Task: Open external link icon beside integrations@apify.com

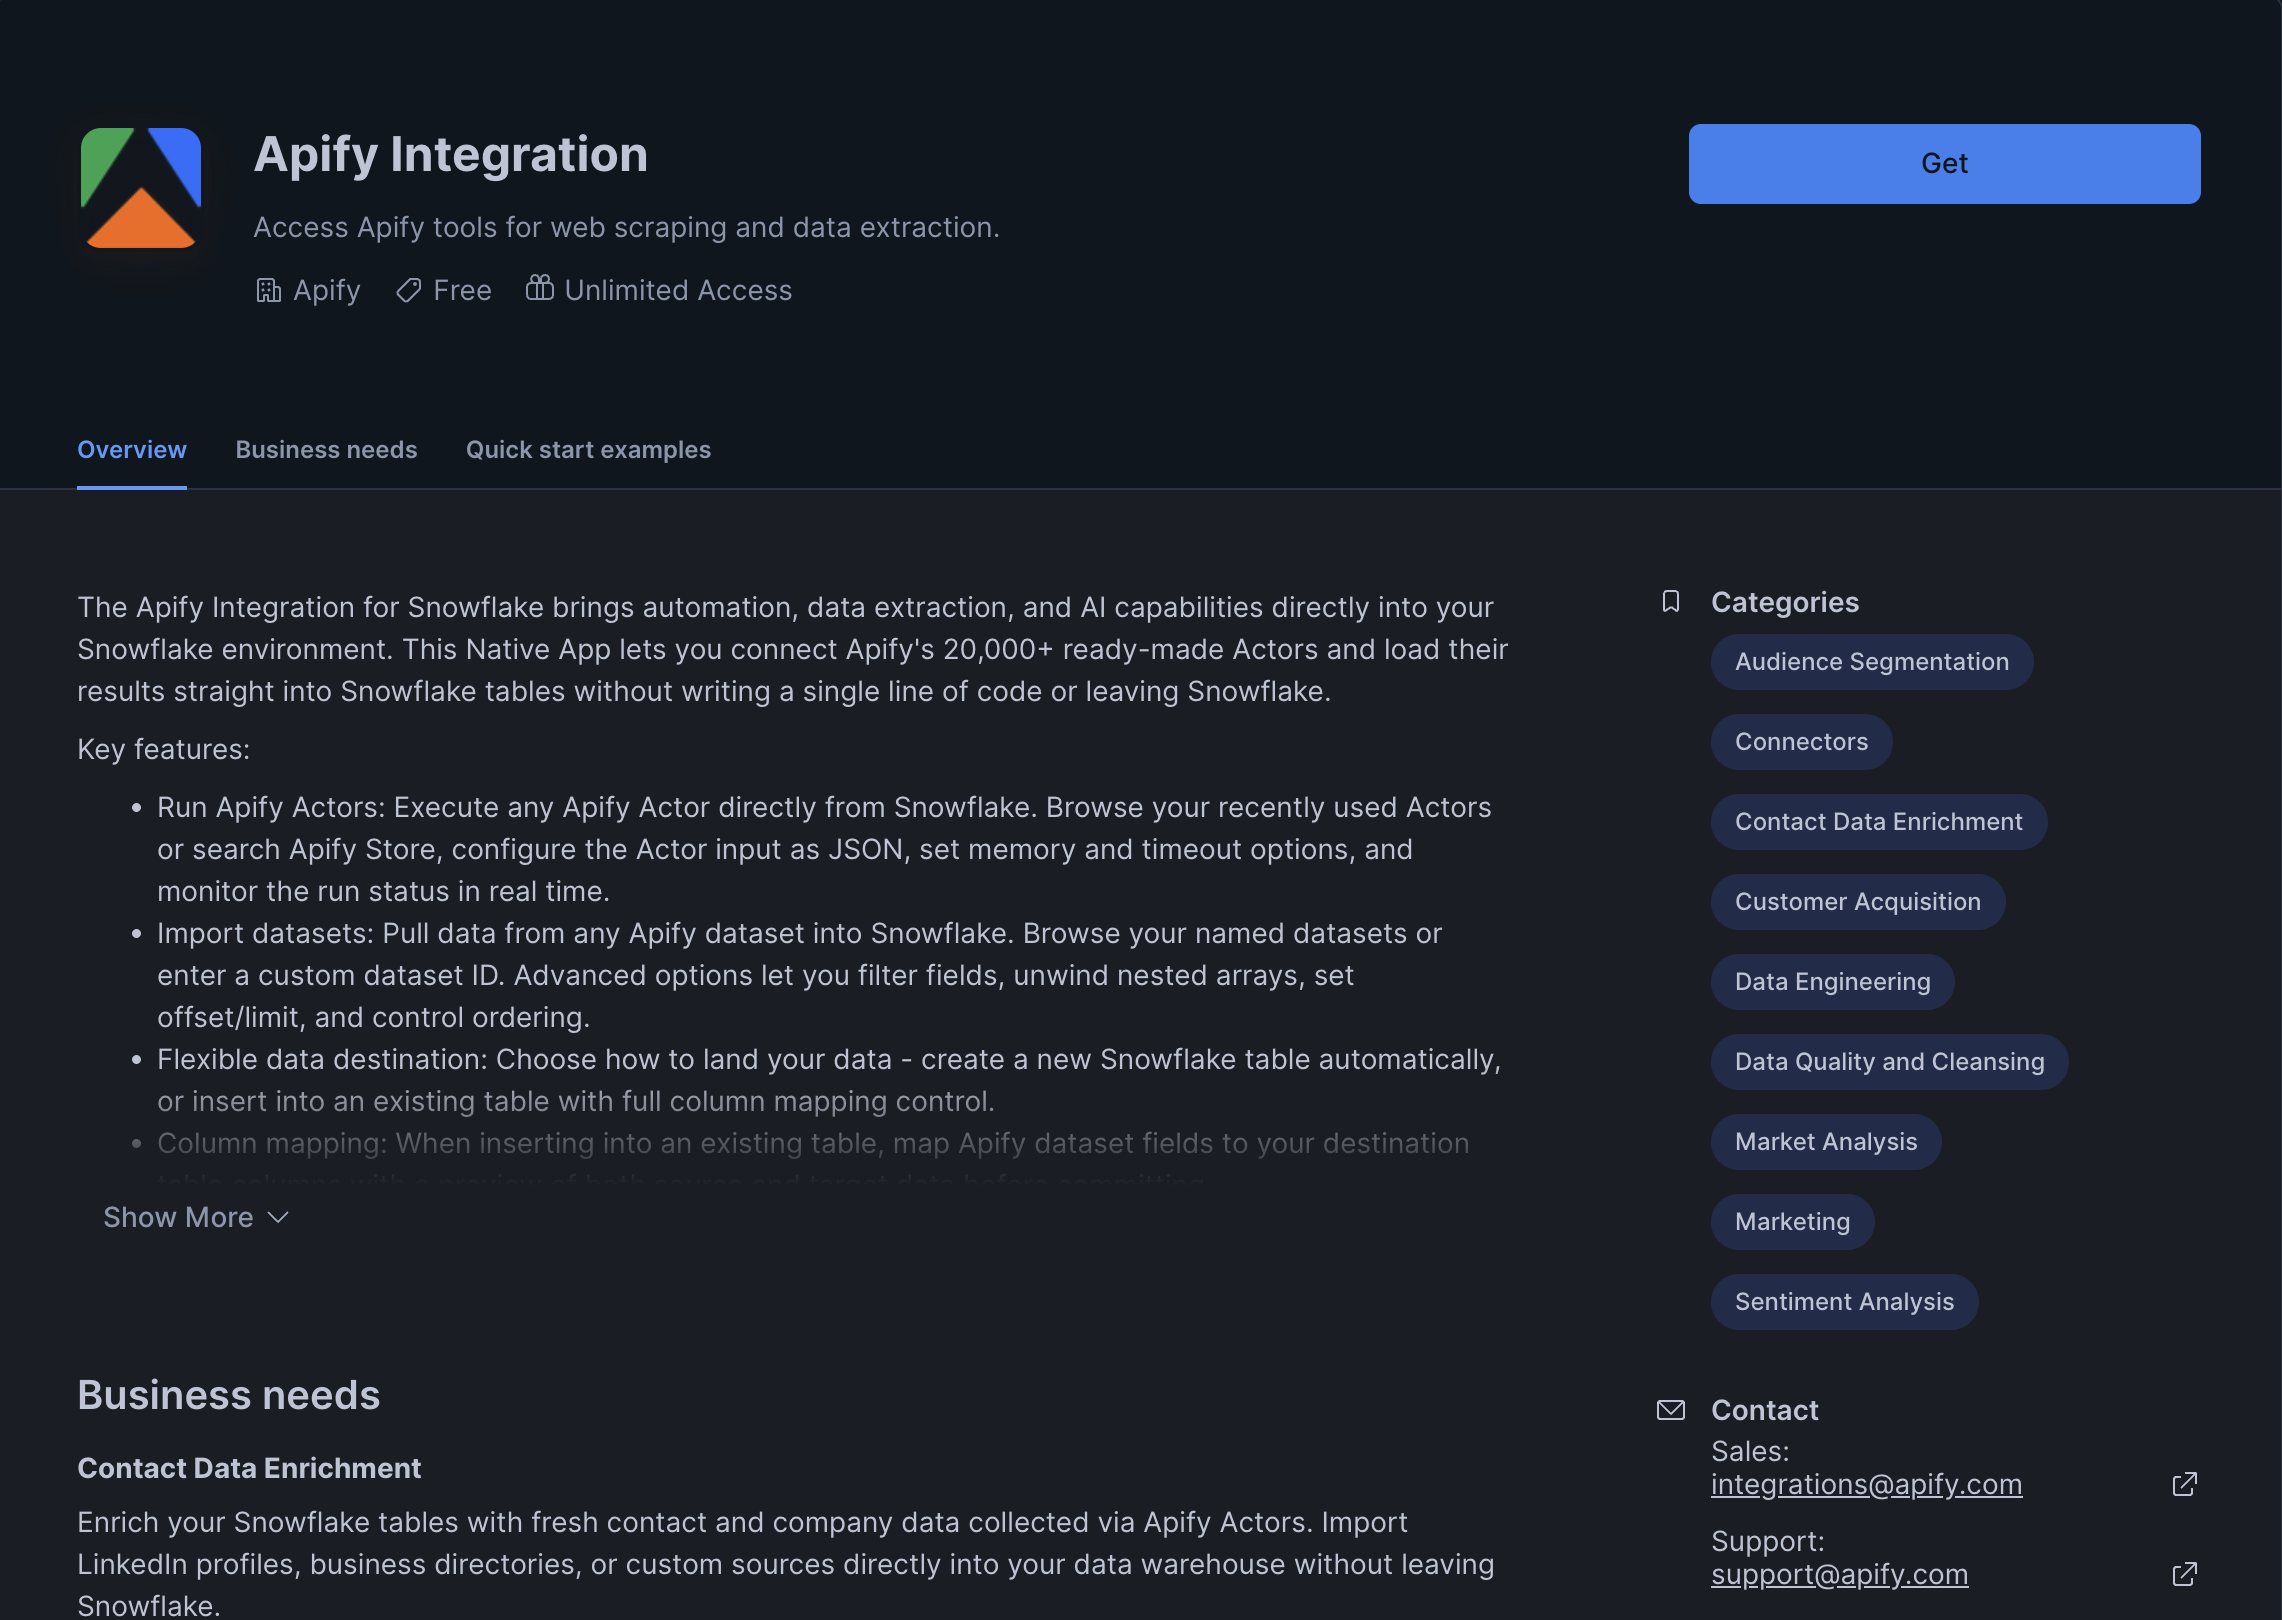Action: tap(2185, 1484)
